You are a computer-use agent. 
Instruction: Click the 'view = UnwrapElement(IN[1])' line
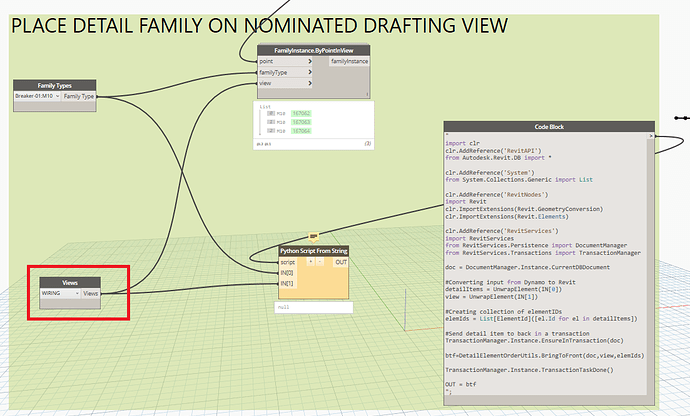click(492, 297)
